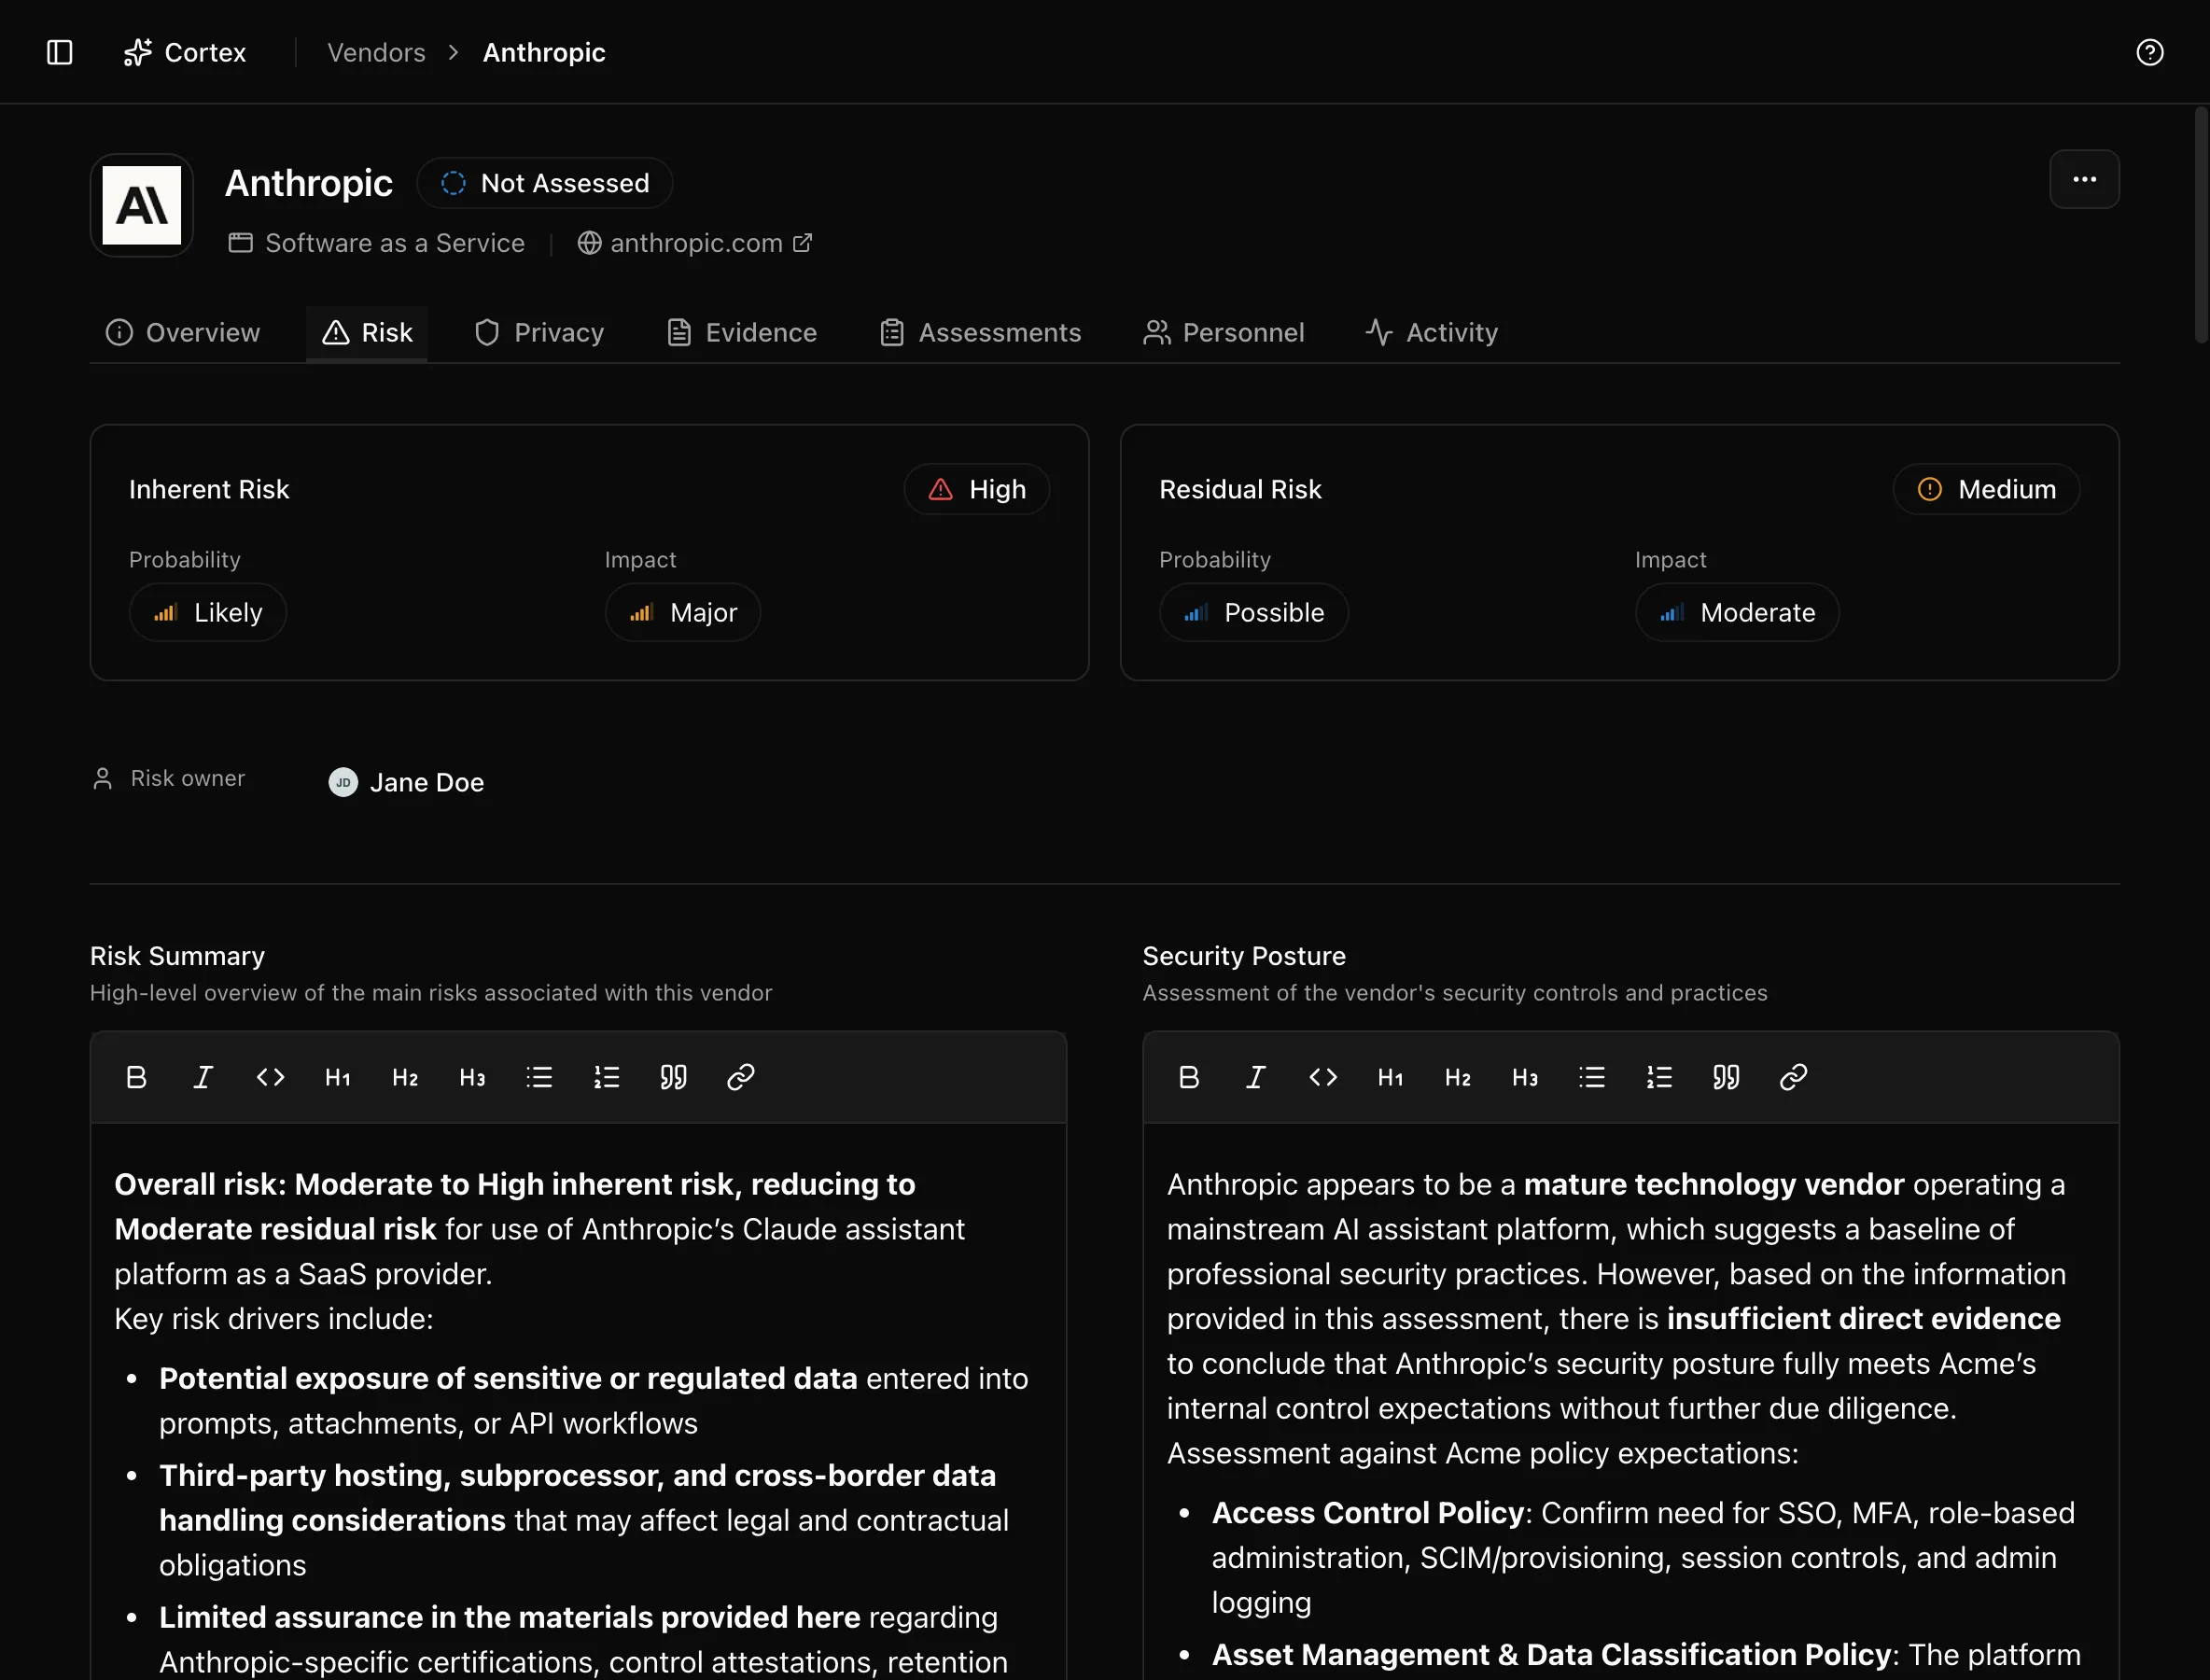Insert link in Security Posture editor
This screenshot has width=2210, height=1680.
click(x=1793, y=1077)
